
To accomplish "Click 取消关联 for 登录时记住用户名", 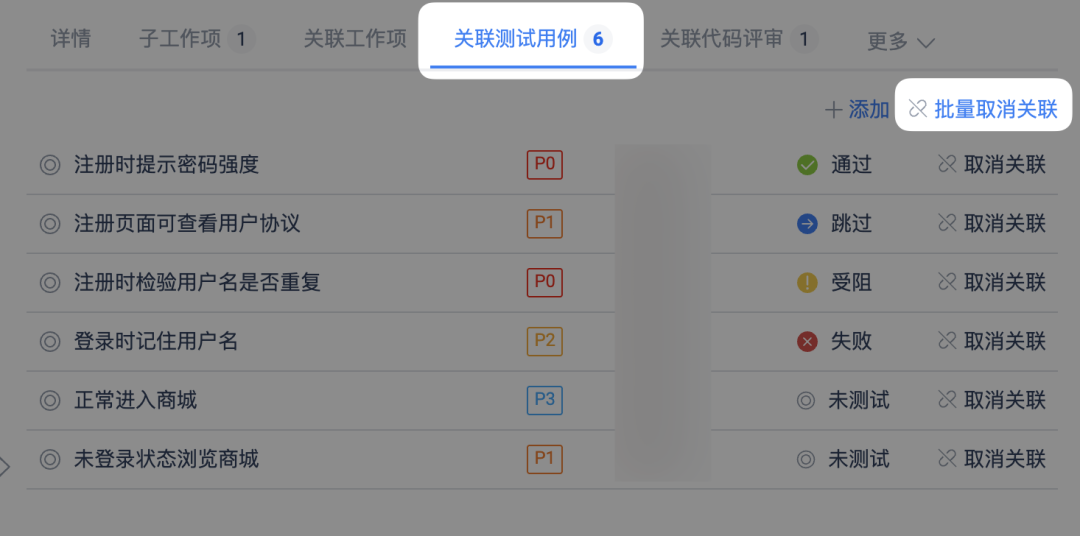I will pos(992,342).
